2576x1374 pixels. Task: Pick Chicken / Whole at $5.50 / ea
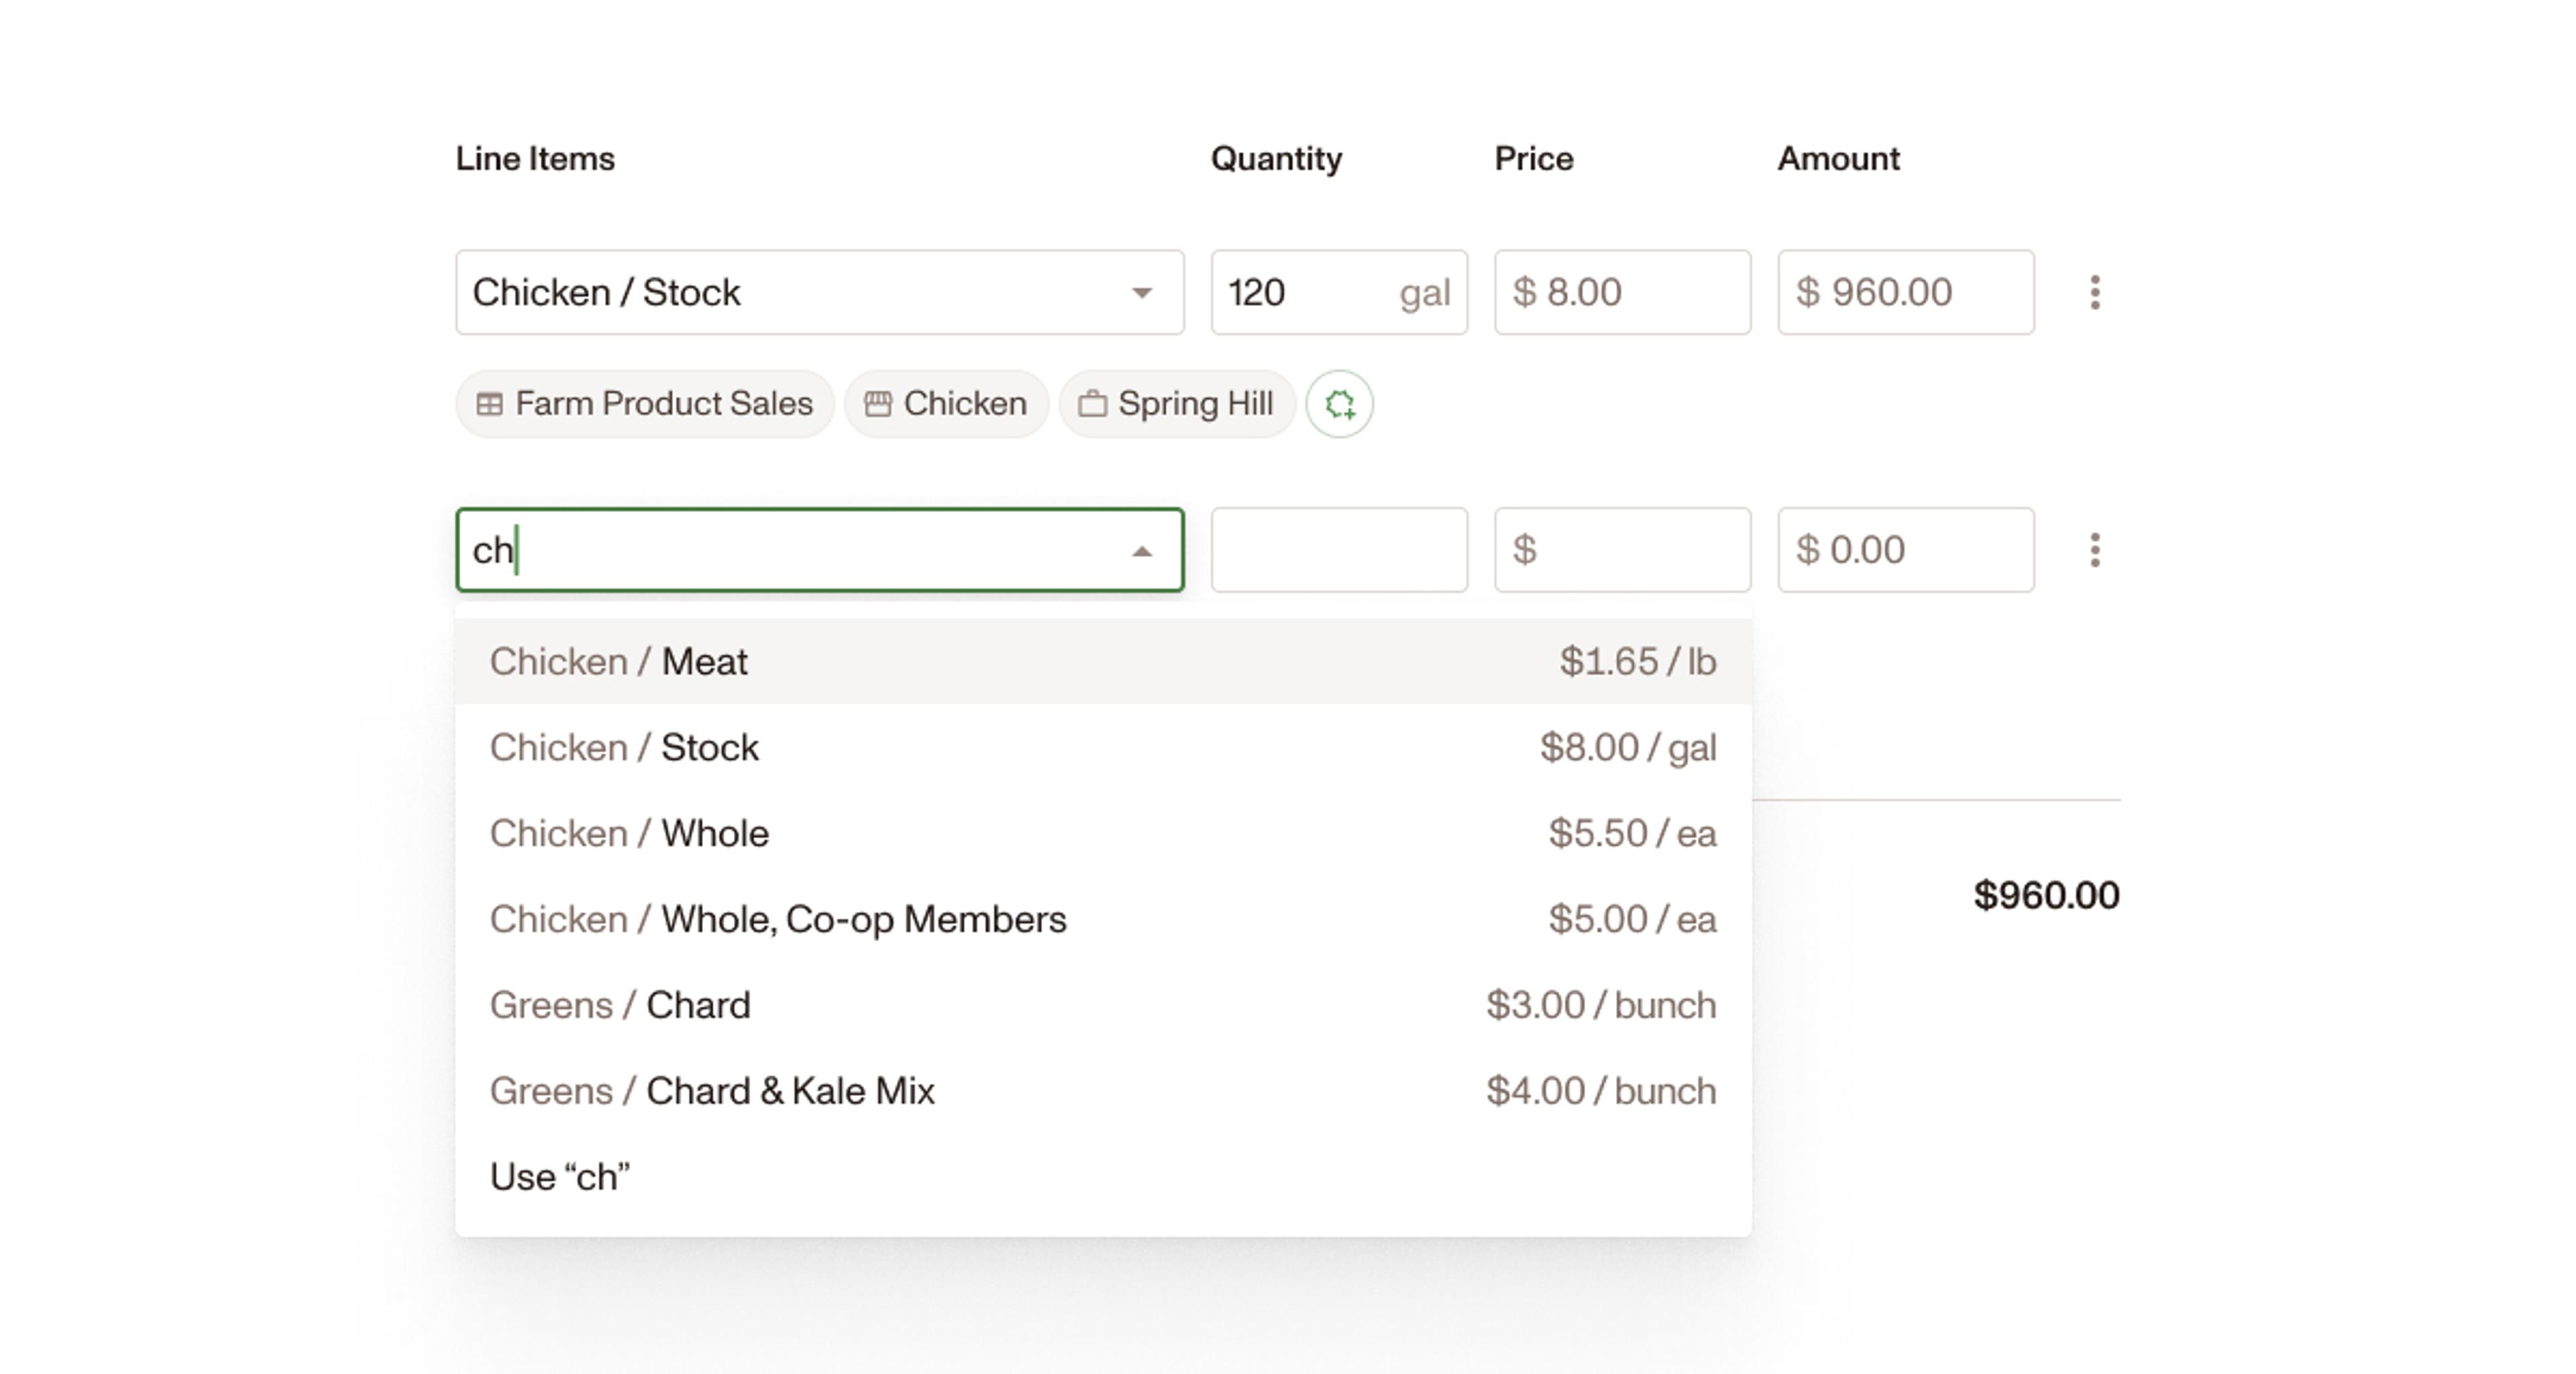[1102, 834]
